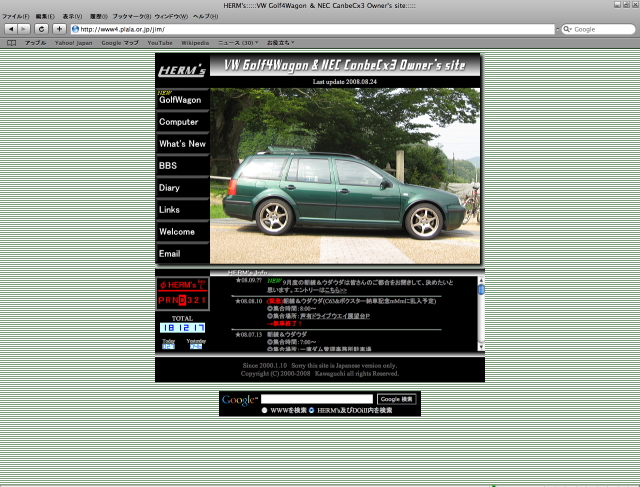This screenshot has height=487, width=640.
Task: Open the Wikipedia bookmark
Action: pyautogui.click(x=195, y=43)
